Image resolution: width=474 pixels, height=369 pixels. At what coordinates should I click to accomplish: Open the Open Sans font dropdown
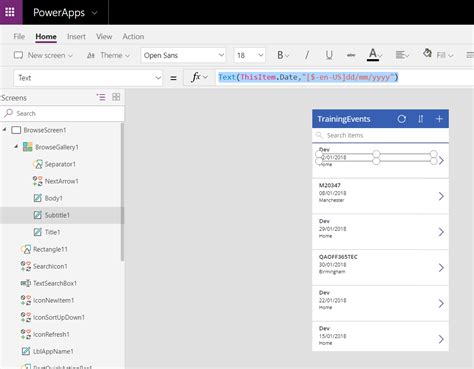tap(183, 55)
